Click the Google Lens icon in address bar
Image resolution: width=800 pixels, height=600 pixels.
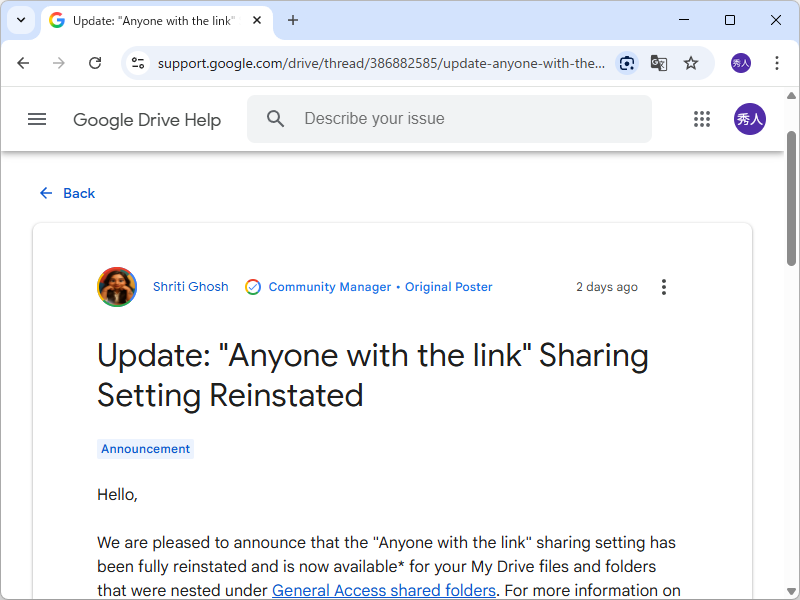[x=627, y=63]
